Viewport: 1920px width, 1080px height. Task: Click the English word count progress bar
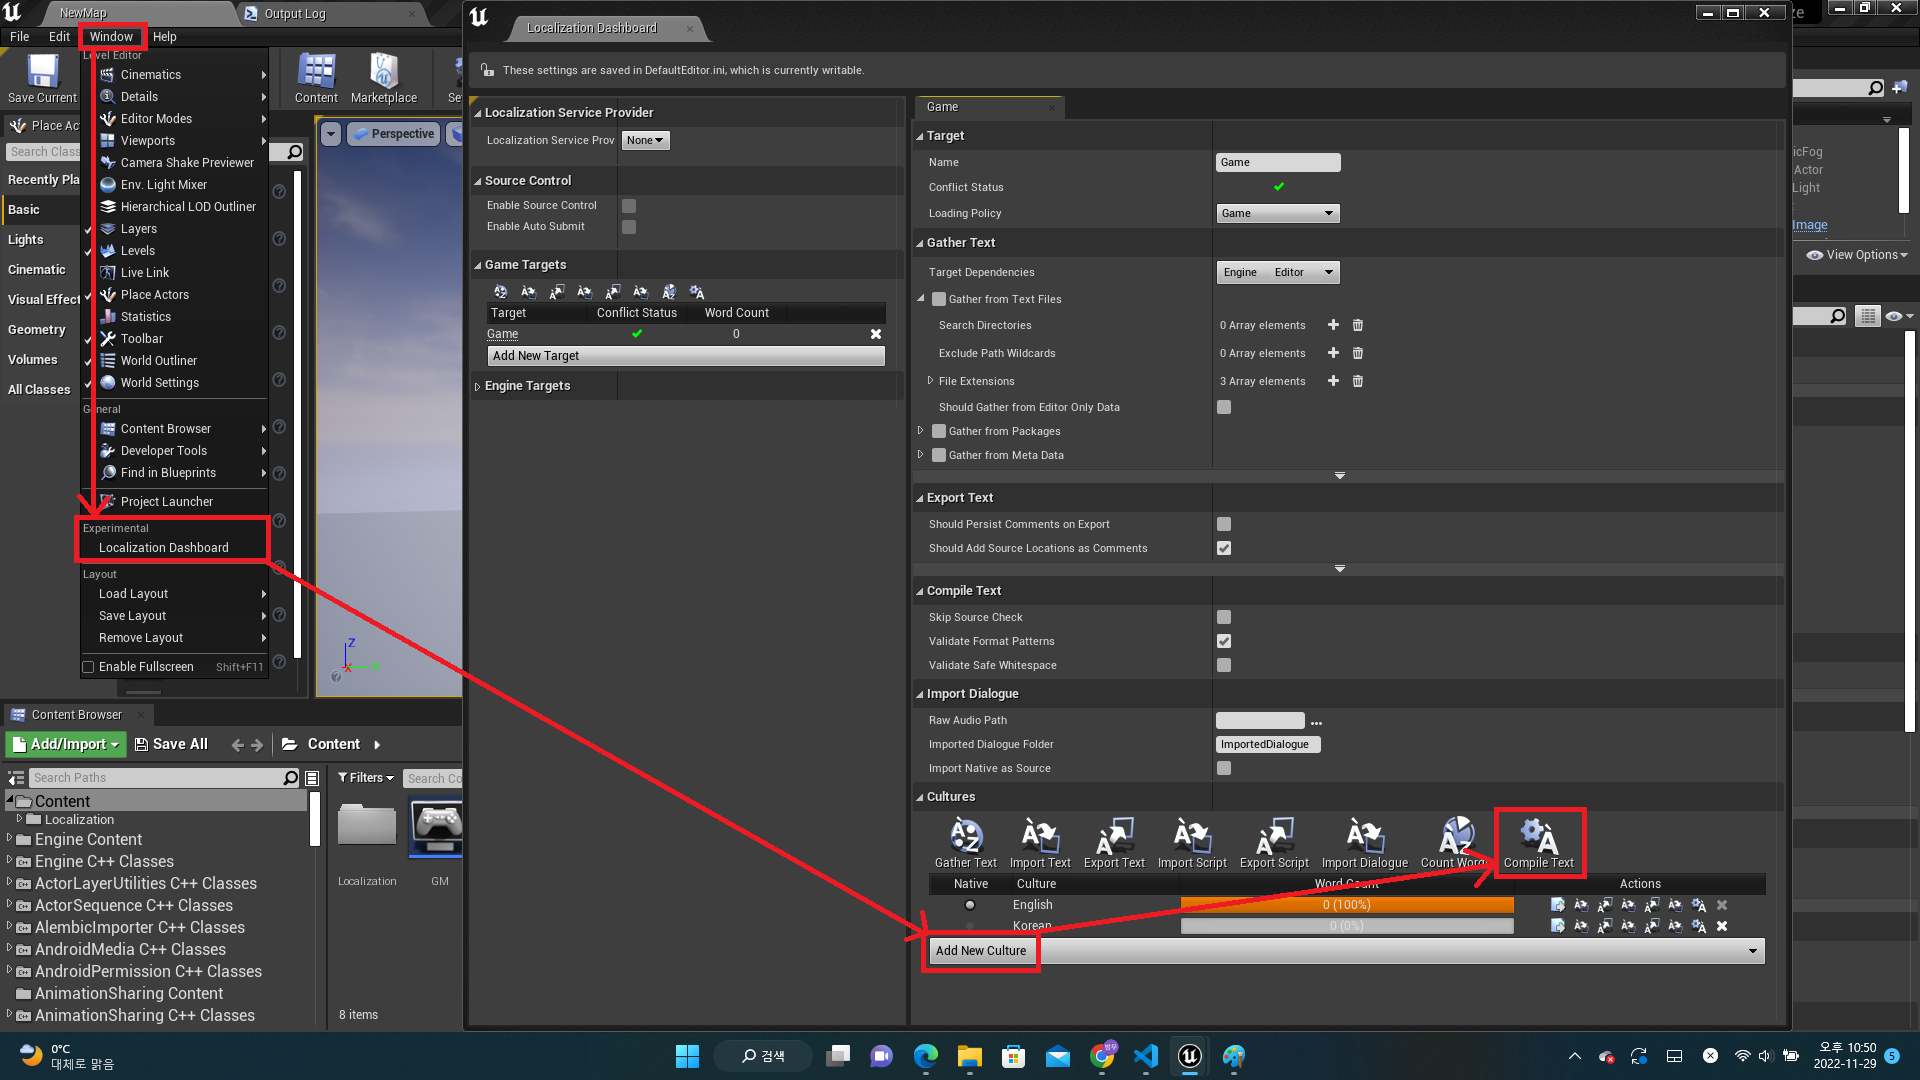[x=1346, y=905]
